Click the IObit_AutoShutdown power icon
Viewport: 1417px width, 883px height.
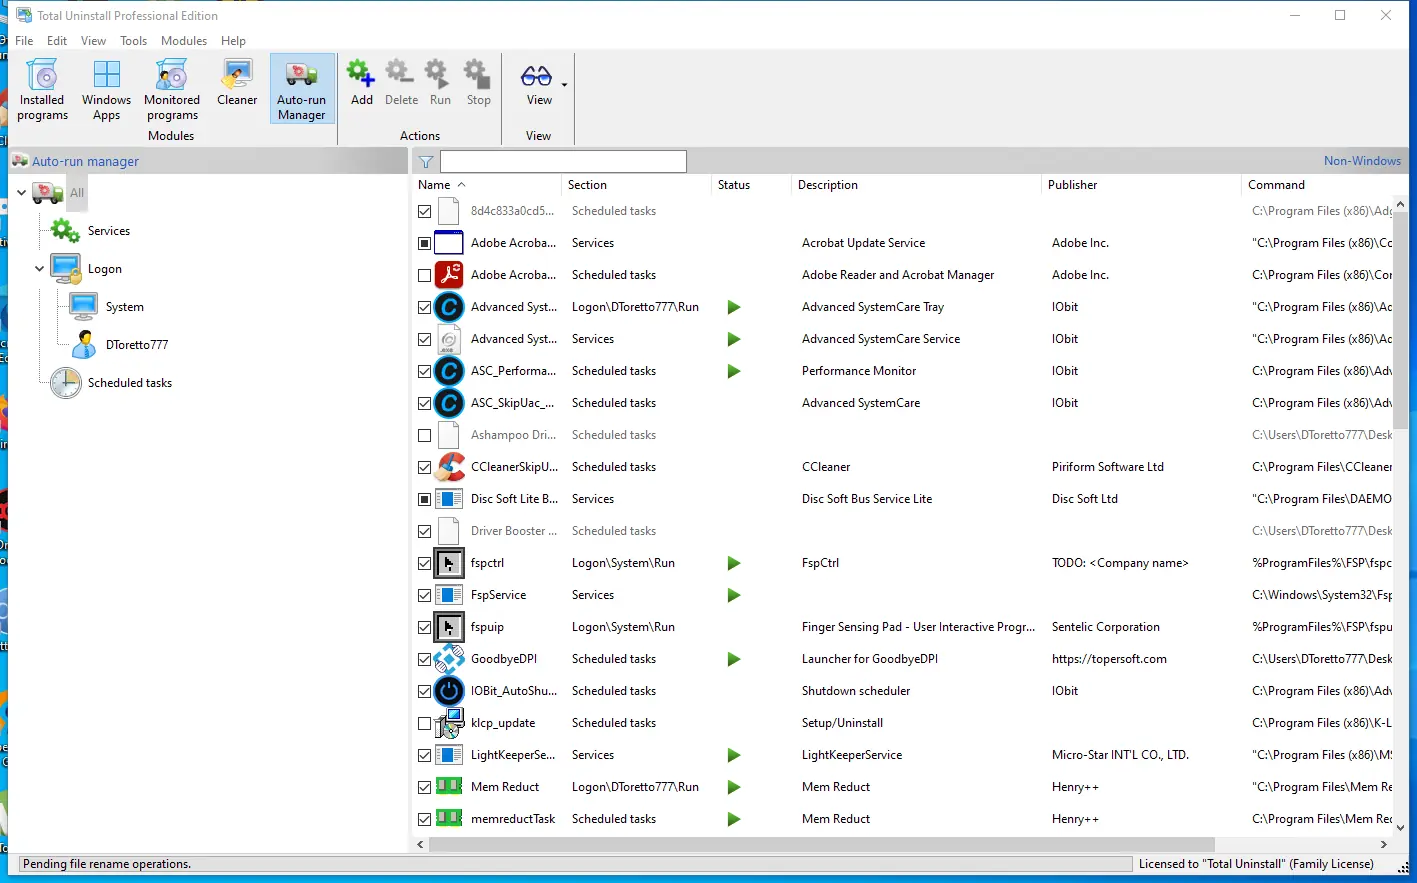point(449,691)
